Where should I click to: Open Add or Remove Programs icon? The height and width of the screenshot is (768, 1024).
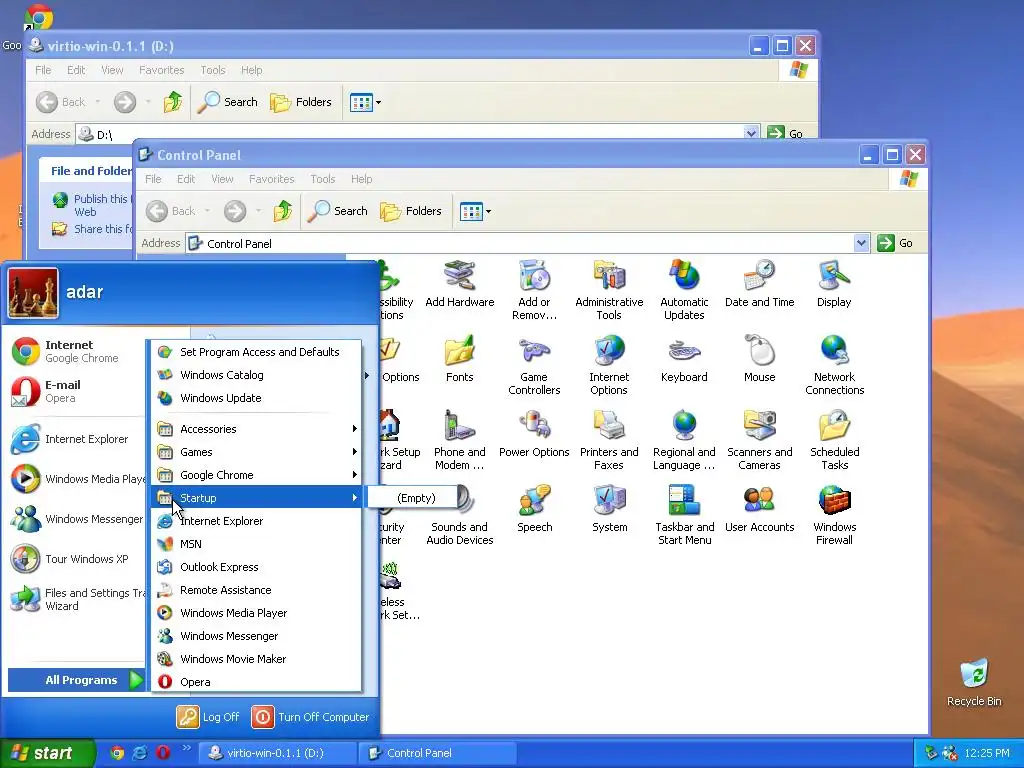pos(534,290)
